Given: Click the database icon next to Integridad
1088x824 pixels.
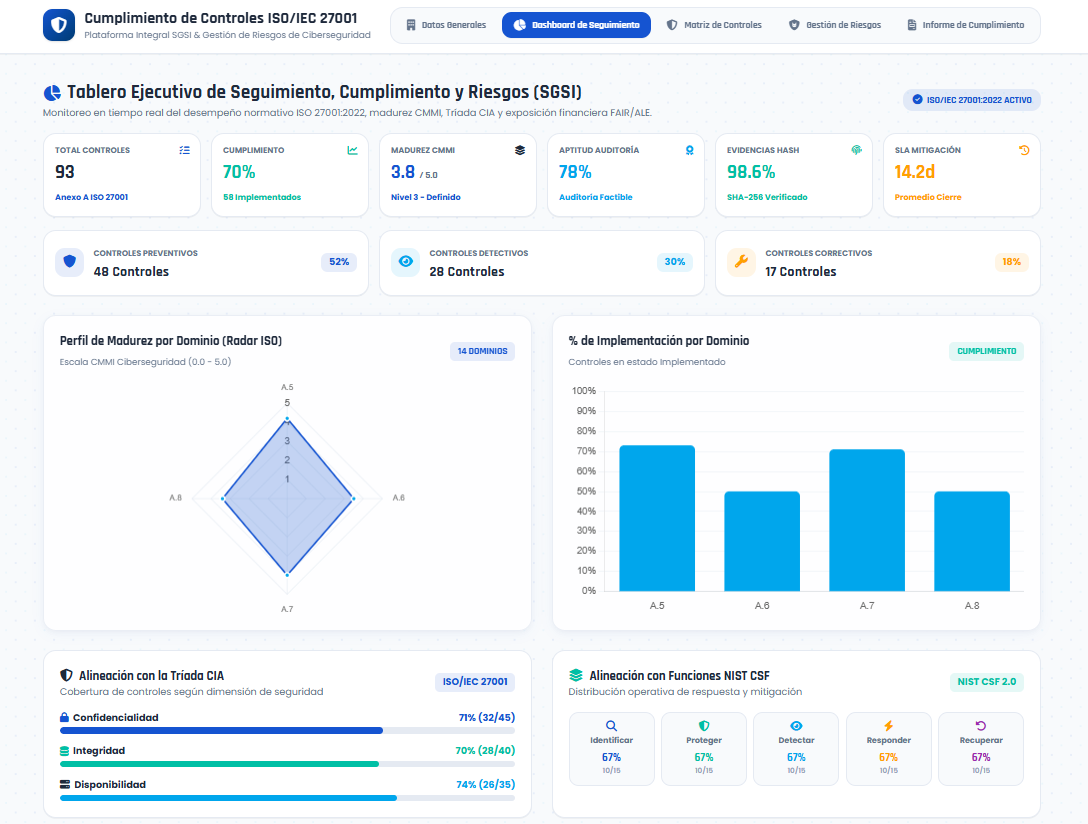Looking at the screenshot, I should pyautogui.click(x=65, y=751).
